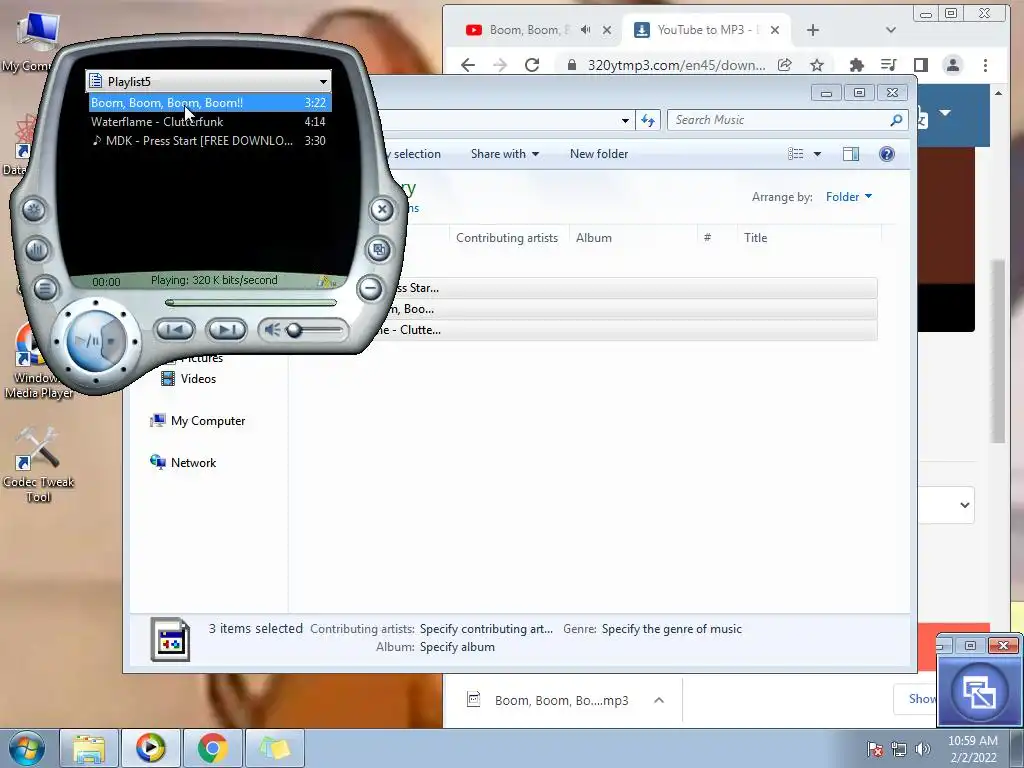Go back in Chrome
The image size is (1024, 768).
click(468, 65)
